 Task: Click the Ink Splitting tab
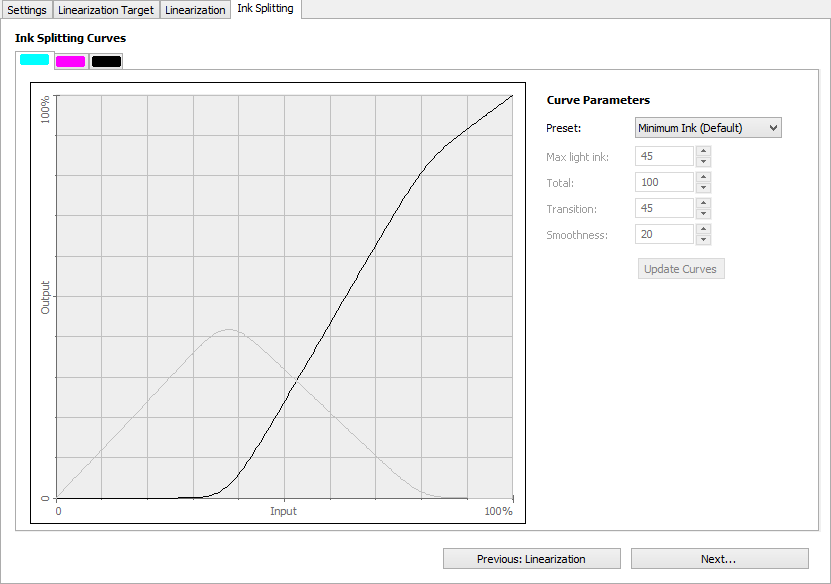[x=265, y=9]
